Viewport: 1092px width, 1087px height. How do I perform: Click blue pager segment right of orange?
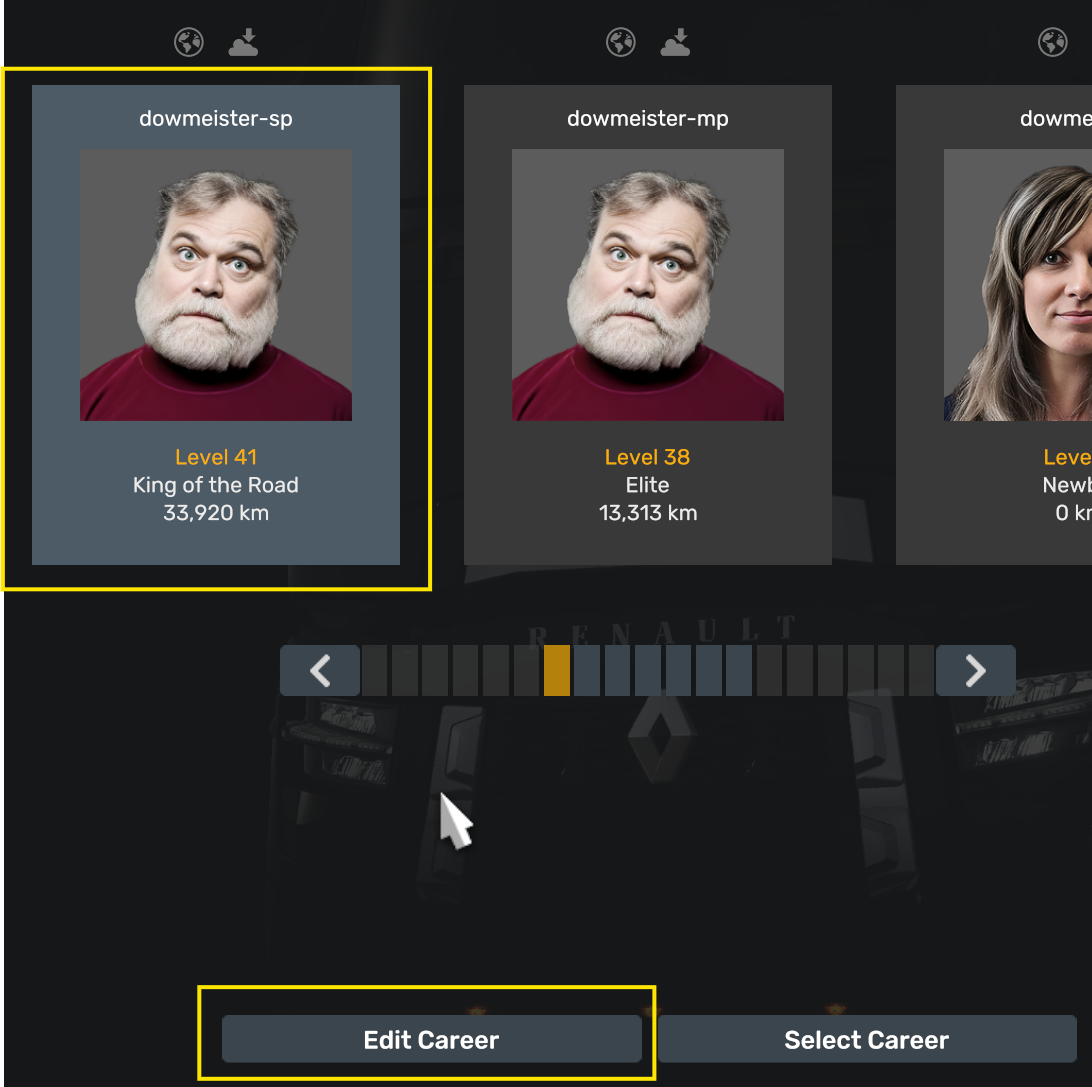pos(587,671)
